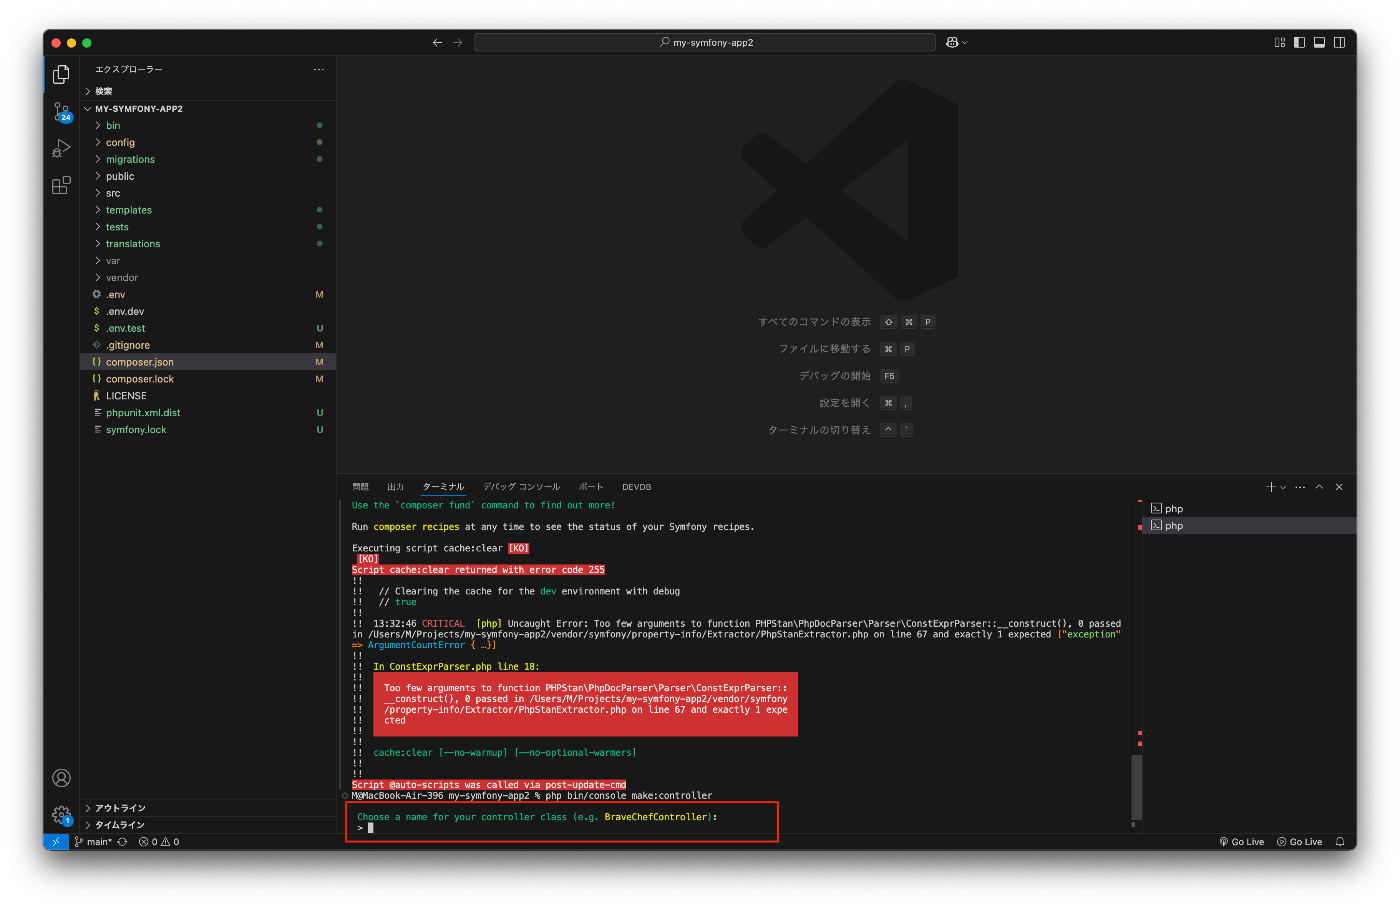The width and height of the screenshot is (1400, 907).
Task: Expand the tests folder
Action: (x=208, y=227)
